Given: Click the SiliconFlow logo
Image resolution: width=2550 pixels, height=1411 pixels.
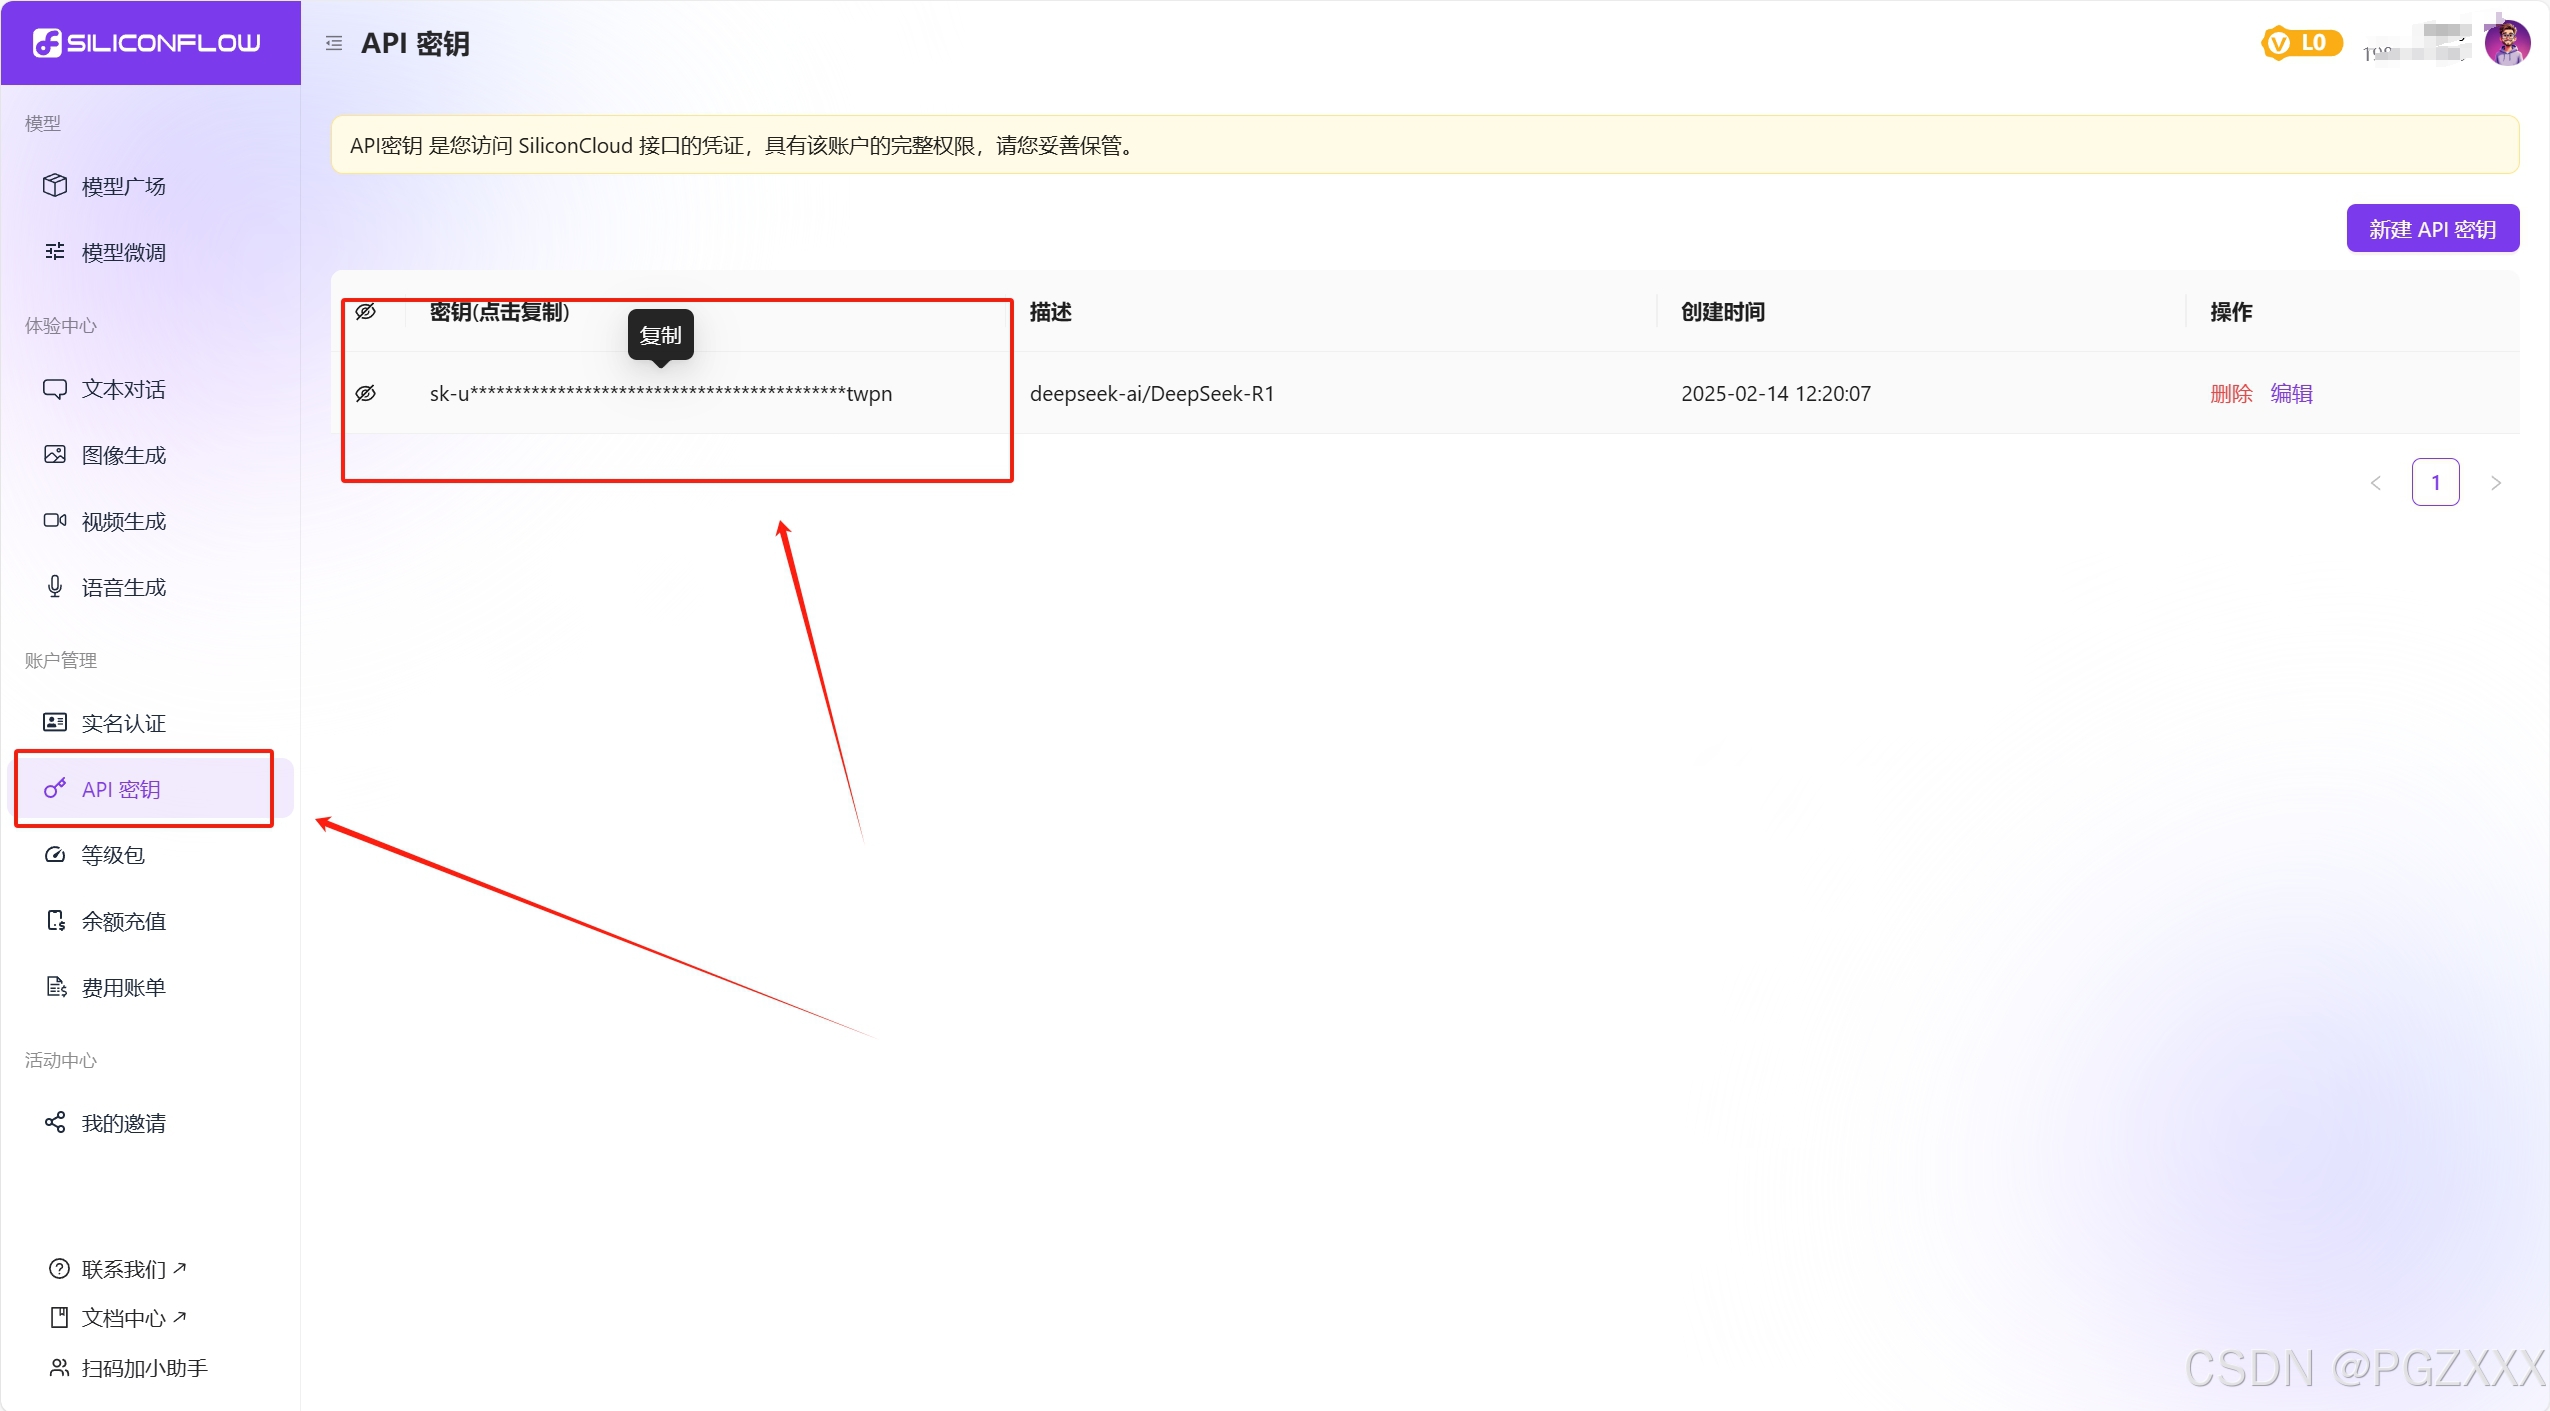Looking at the screenshot, I should [147, 43].
